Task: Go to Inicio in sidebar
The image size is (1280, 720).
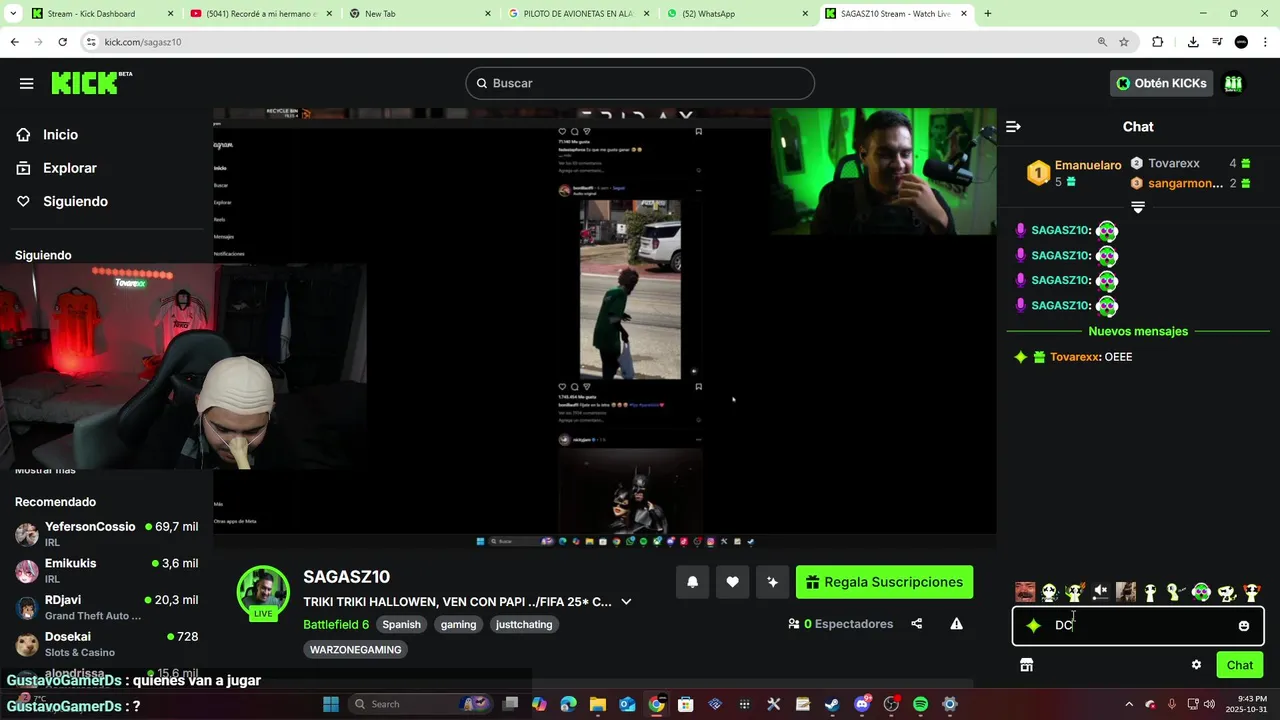Action: pos(60,135)
